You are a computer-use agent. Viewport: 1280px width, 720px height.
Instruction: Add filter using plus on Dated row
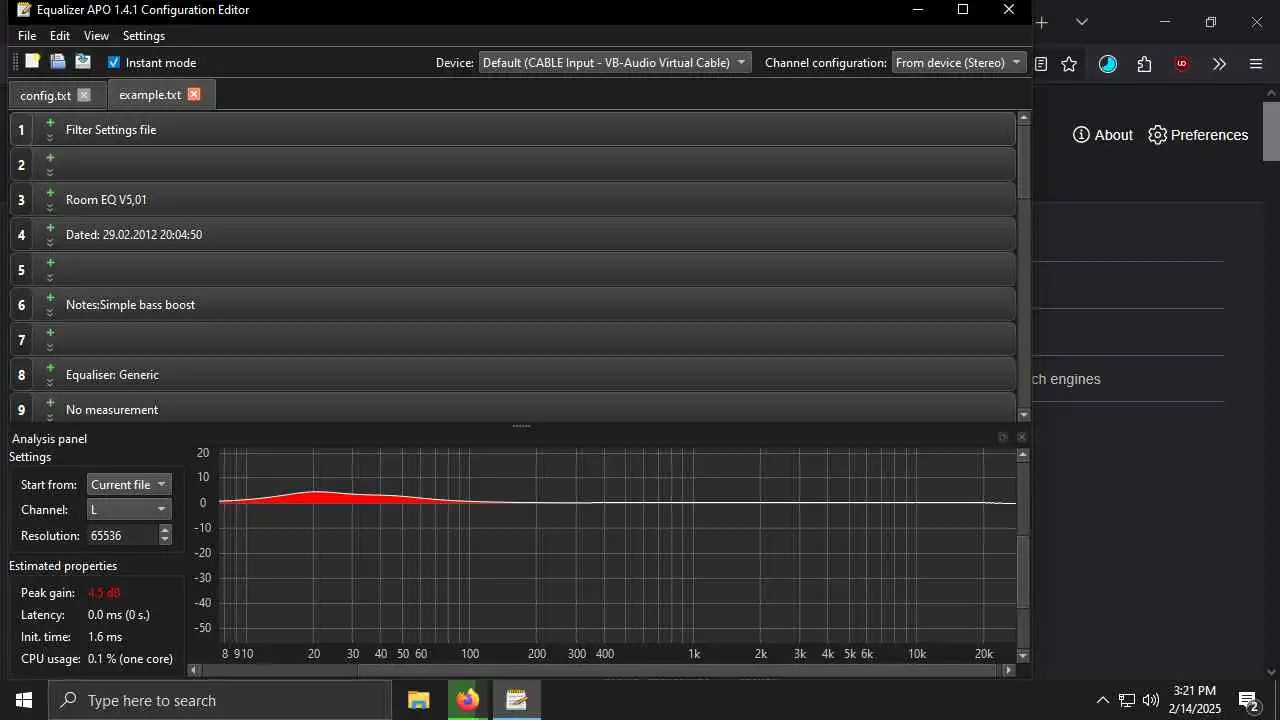(50, 228)
